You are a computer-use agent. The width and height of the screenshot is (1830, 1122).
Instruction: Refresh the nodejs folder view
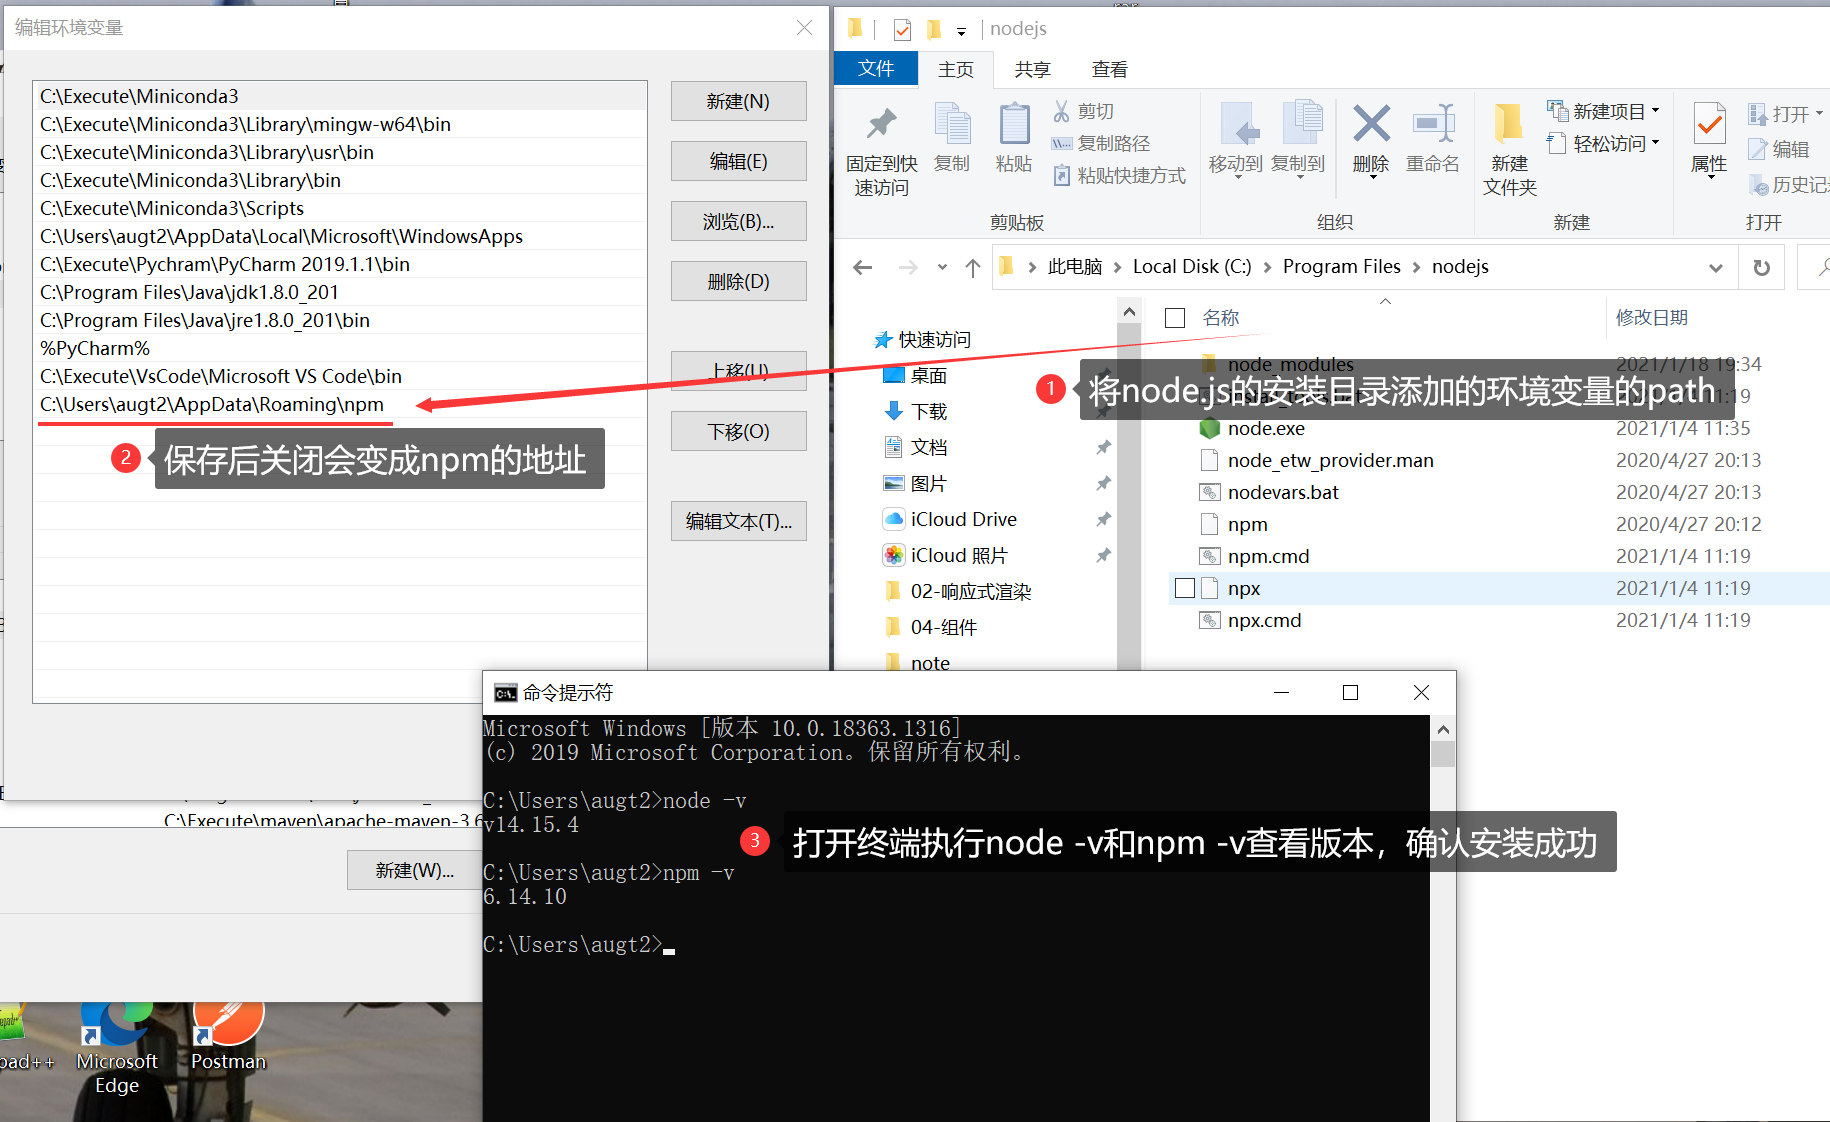click(1761, 267)
